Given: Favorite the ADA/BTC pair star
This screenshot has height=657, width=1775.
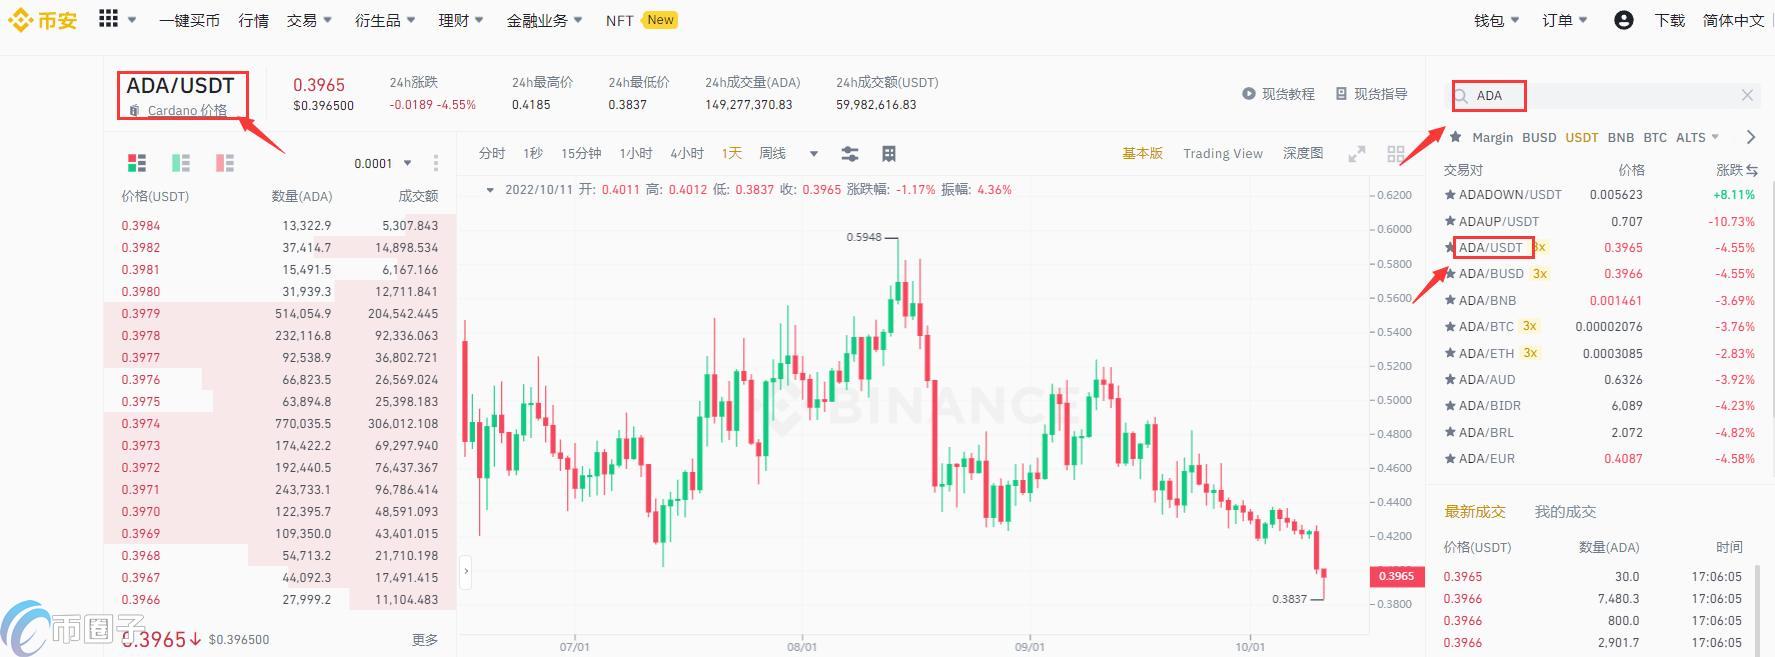Looking at the screenshot, I should point(1450,326).
